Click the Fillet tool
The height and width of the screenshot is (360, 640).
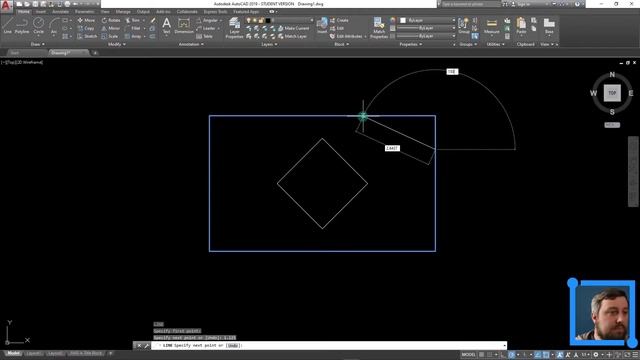click(133, 28)
